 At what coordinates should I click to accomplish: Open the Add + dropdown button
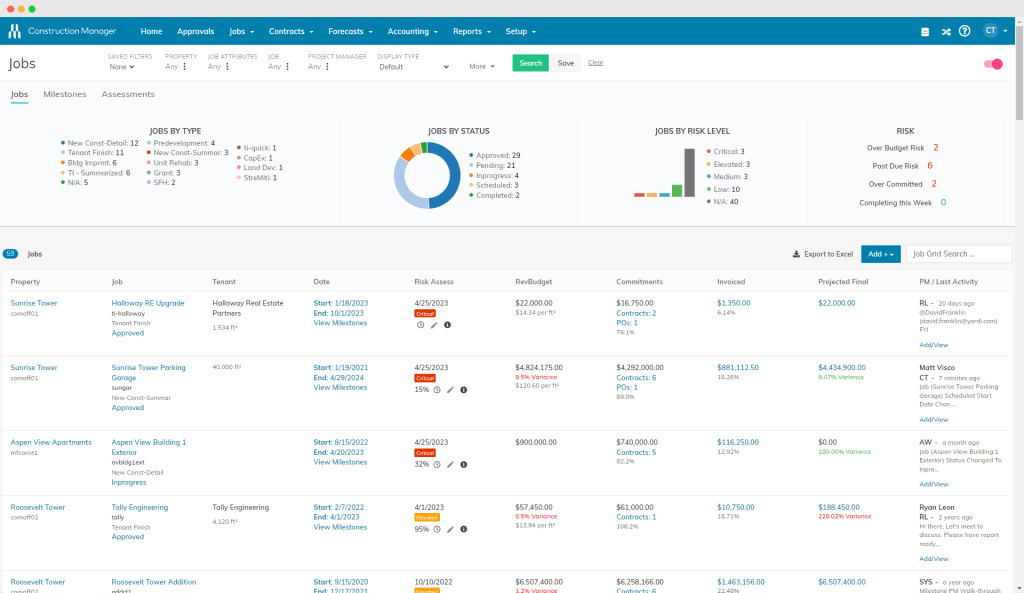pos(880,254)
